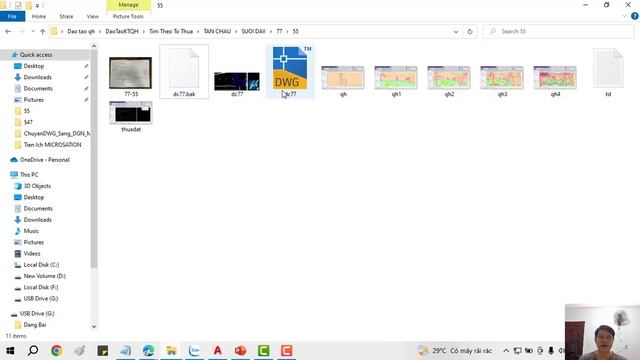Open the Dang Bai folder
Screen dimensions: 640x360
pyautogui.click(x=35, y=325)
